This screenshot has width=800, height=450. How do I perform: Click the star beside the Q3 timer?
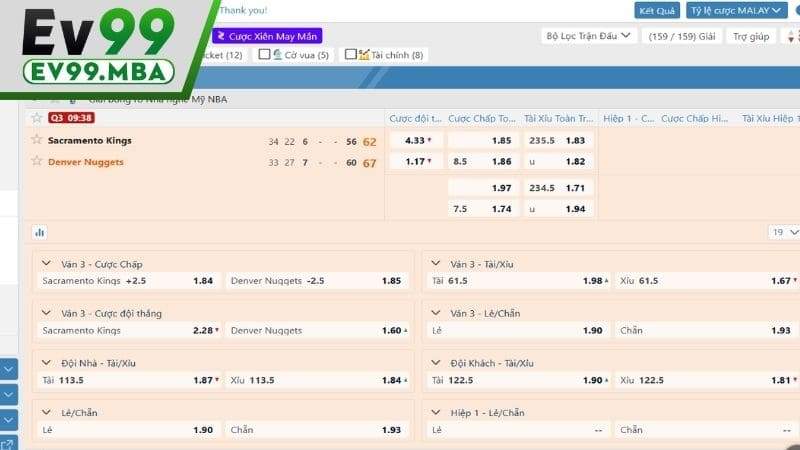37,117
